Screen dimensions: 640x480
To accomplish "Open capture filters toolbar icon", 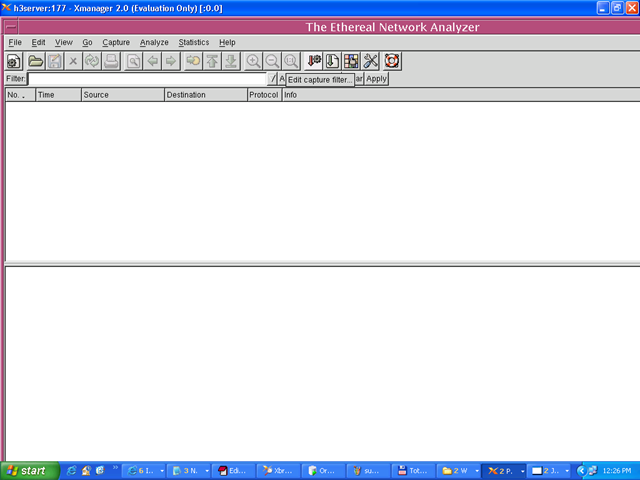I will (x=313, y=61).
